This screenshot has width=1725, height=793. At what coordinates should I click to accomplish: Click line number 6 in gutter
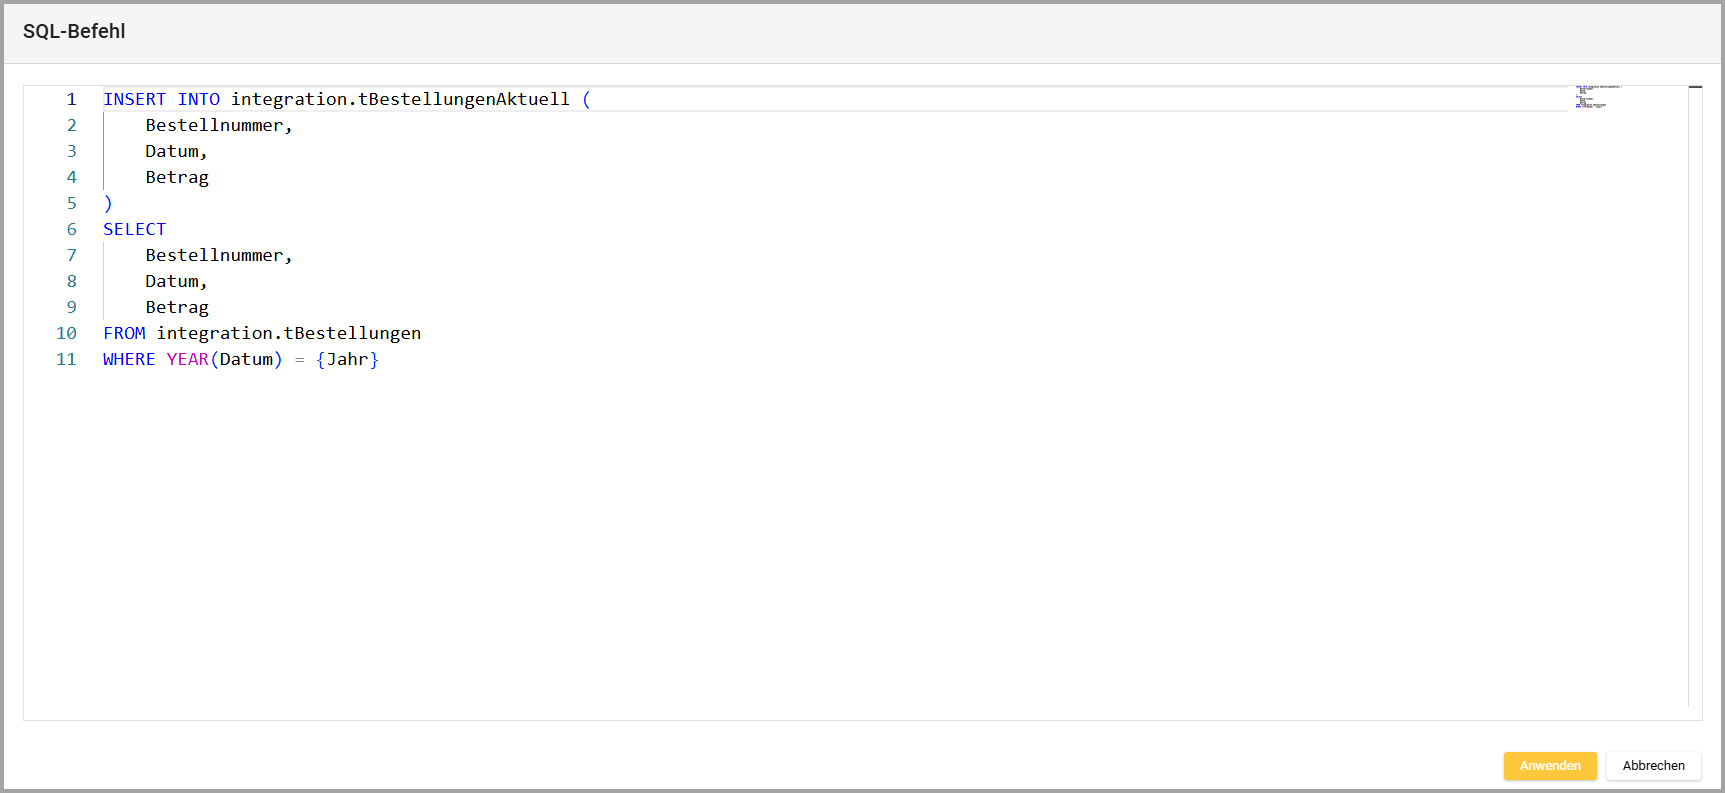(71, 229)
